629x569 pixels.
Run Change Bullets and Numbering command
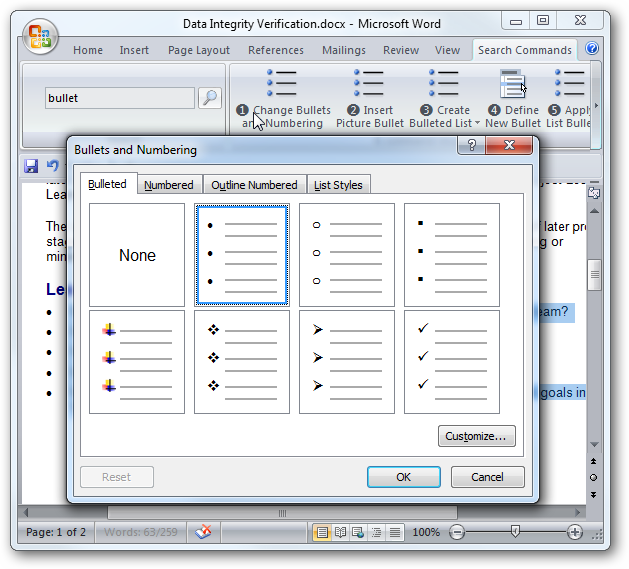coord(283,99)
